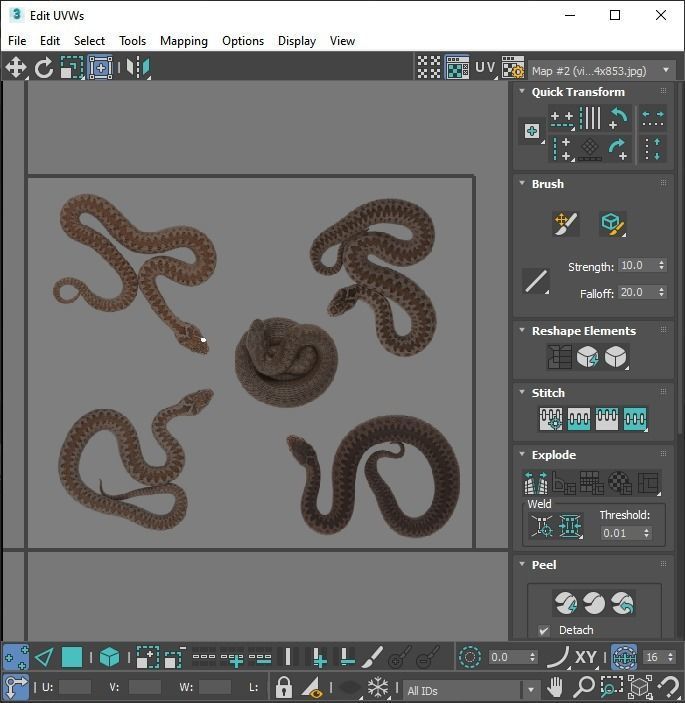The image size is (685, 703).
Task: Click the W coordinate input field
Action: coord(215,687)
